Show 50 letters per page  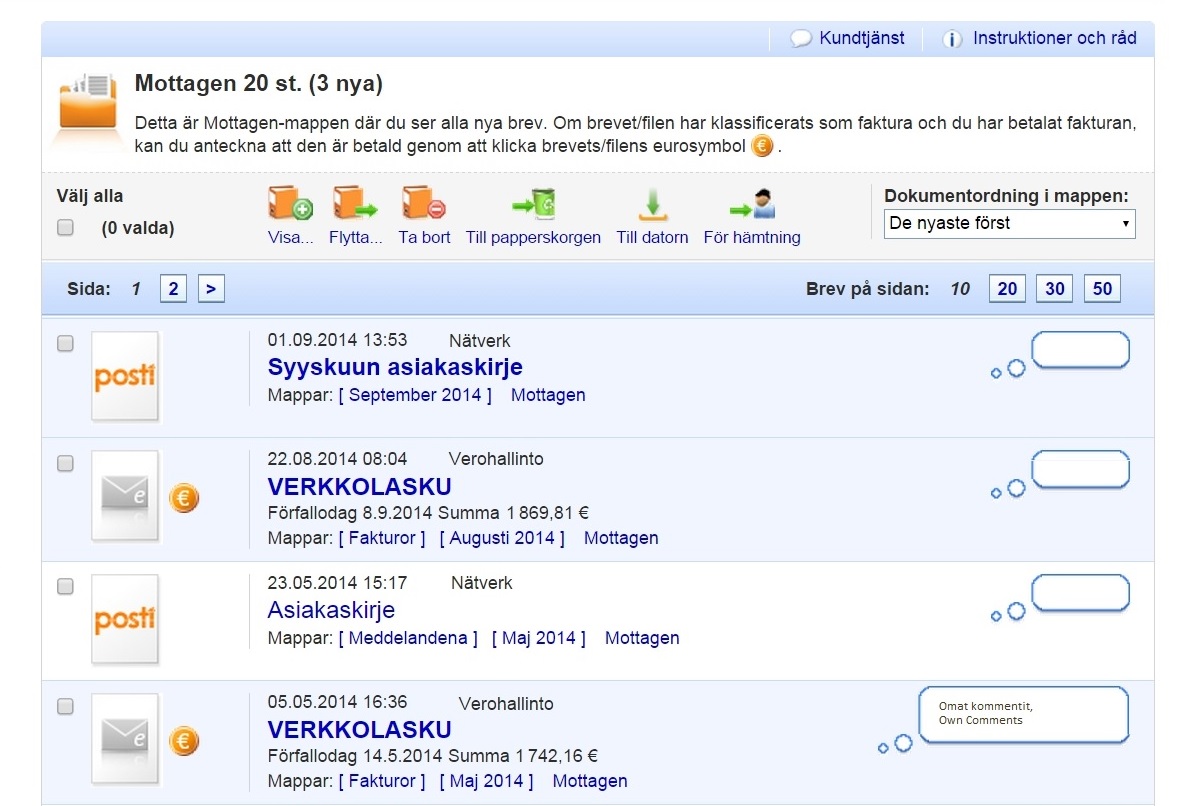tap(1102, 288)
